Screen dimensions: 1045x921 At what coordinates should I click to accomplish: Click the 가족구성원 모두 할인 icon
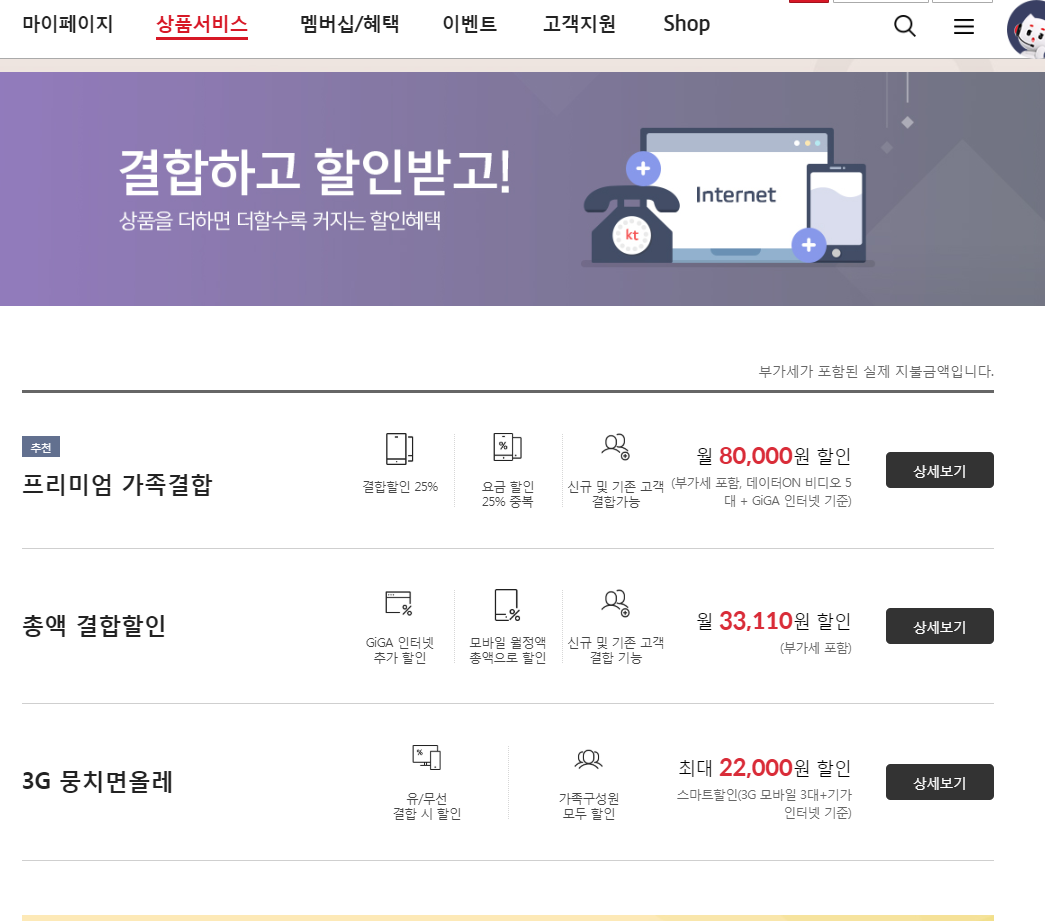(x=588, y=760)
